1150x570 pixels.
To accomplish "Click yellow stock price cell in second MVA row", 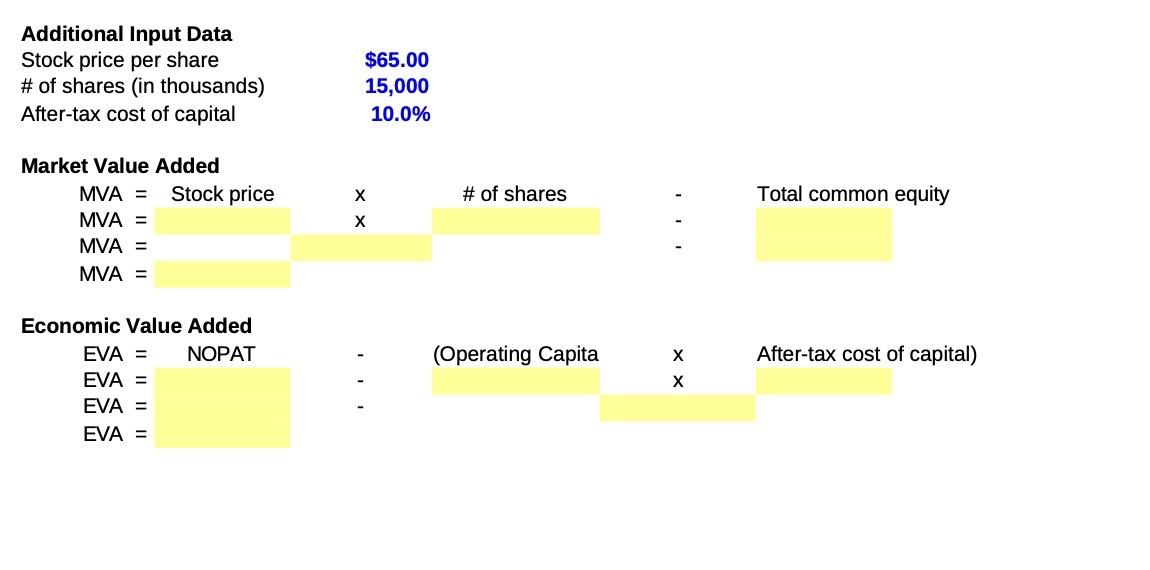I will click(222, 221).
